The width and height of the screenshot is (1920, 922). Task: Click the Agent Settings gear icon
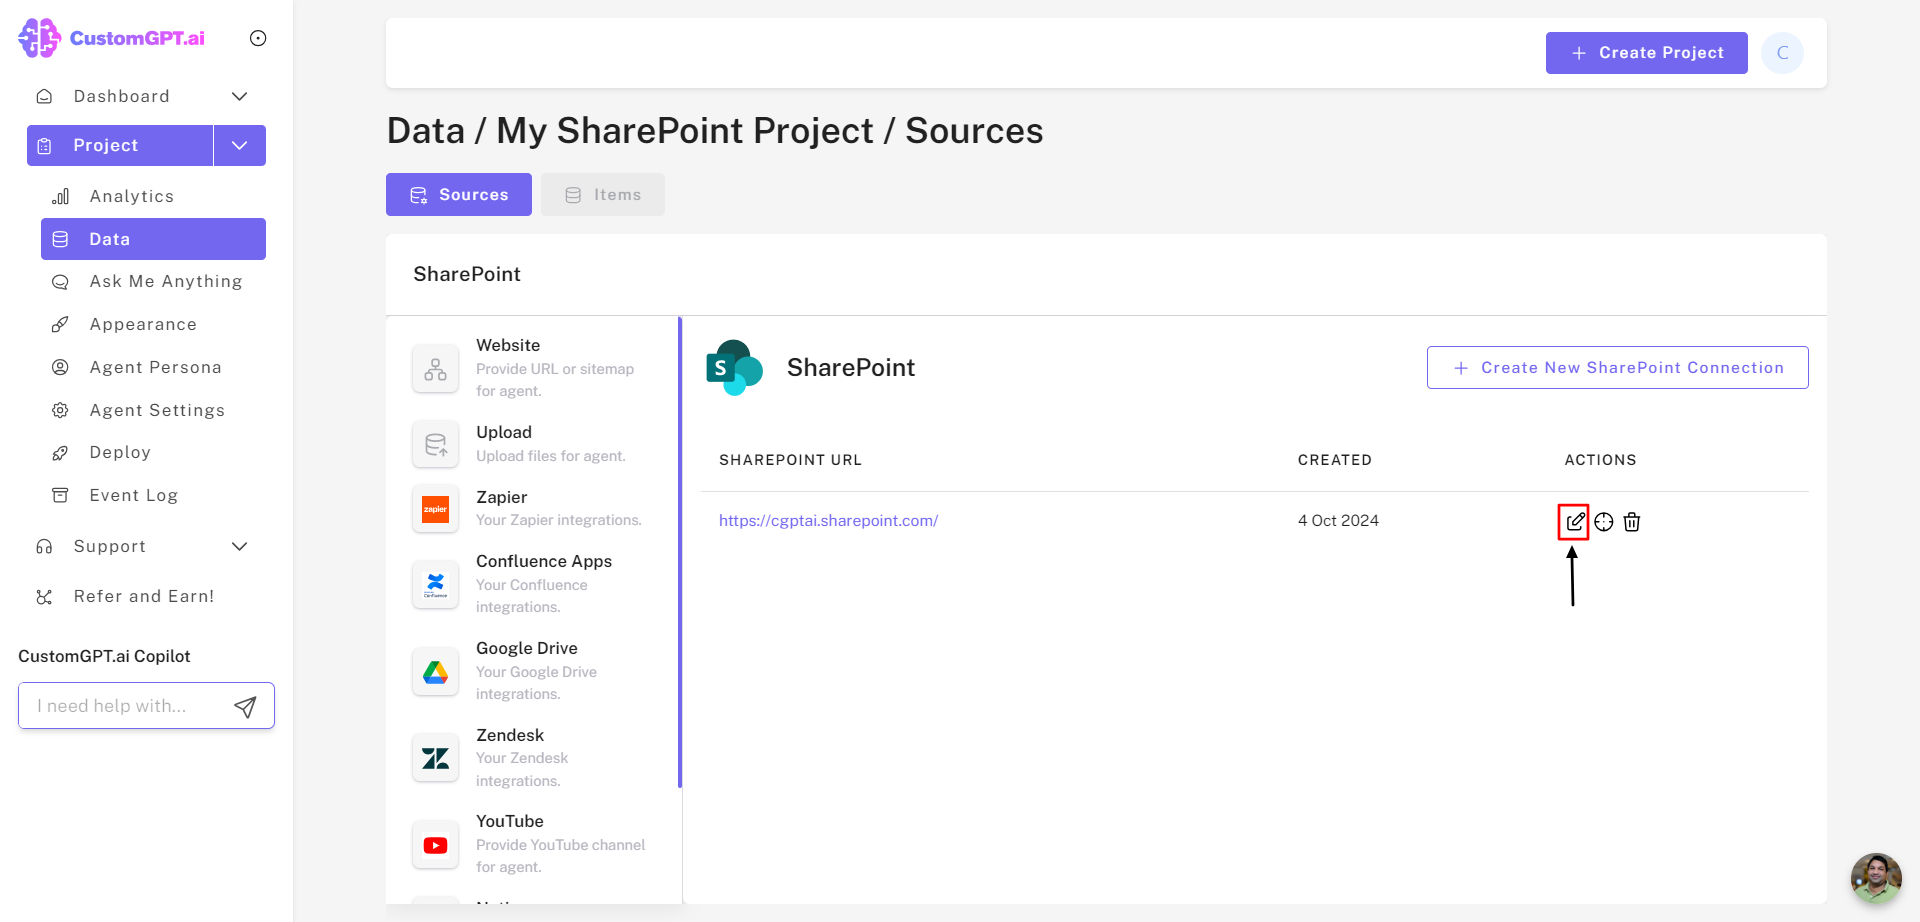pyautogui.click(x=61, y=410)
